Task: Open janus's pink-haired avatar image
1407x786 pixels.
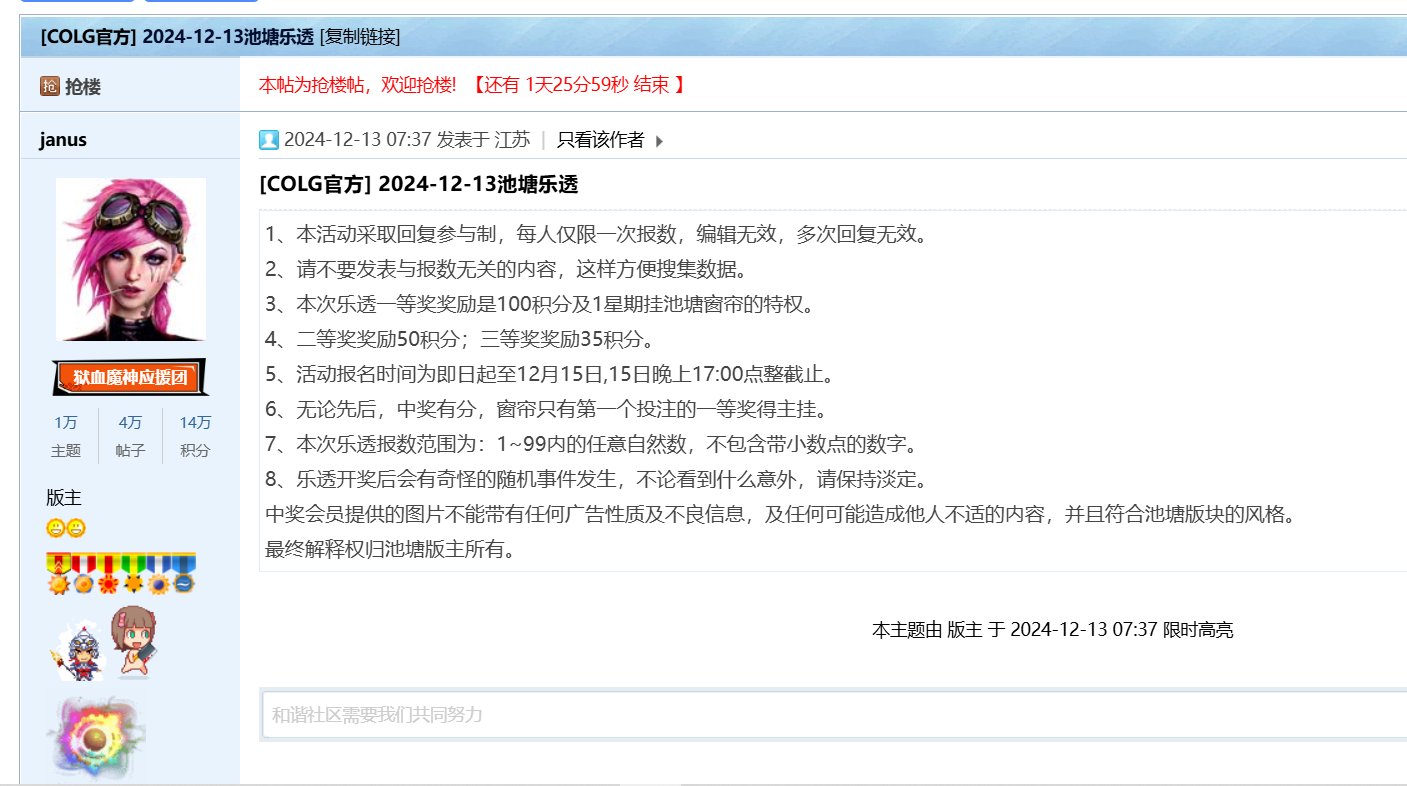Action: coord(130,259)
